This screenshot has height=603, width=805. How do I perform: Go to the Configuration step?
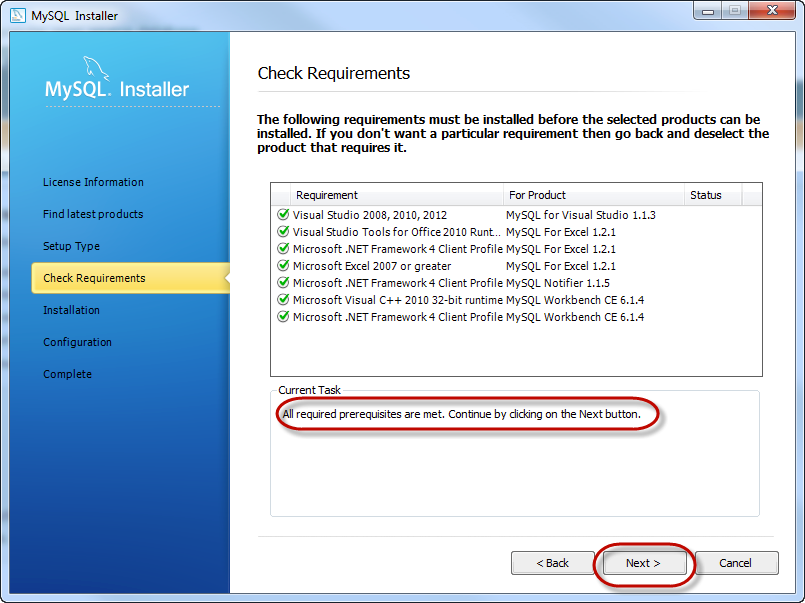point(77,342)
